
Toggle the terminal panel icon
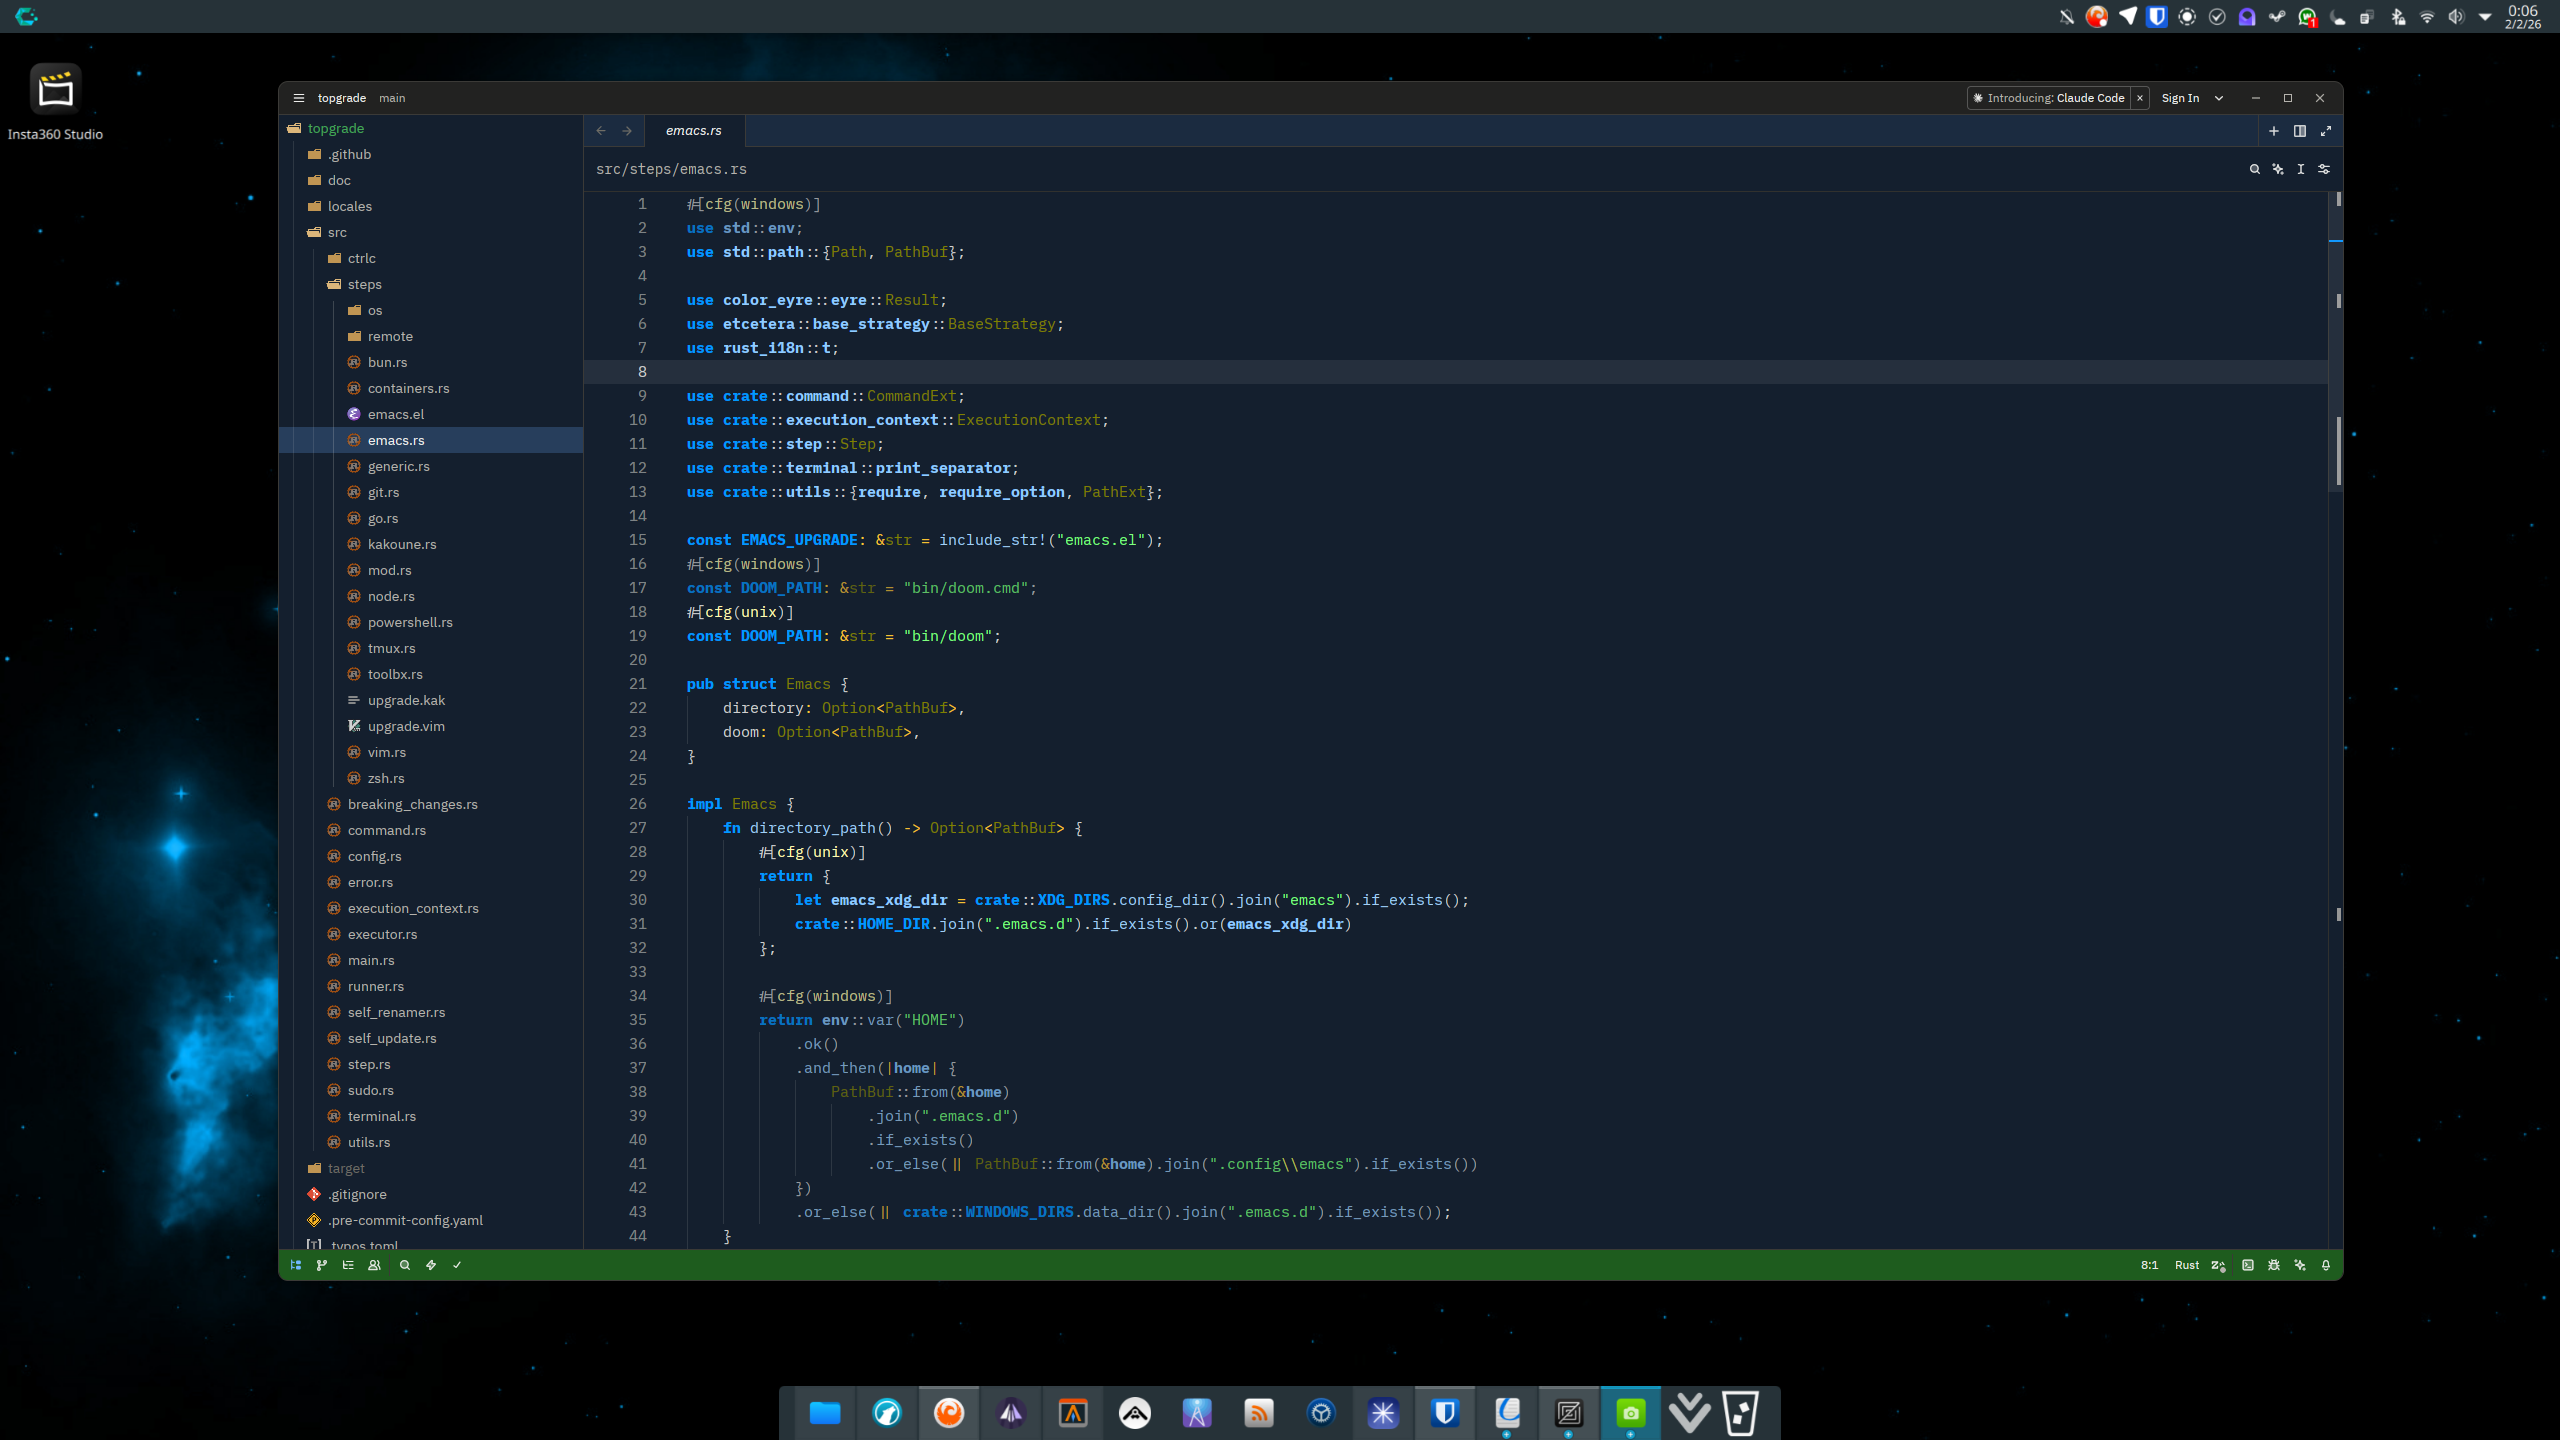click(2248, 1265)
